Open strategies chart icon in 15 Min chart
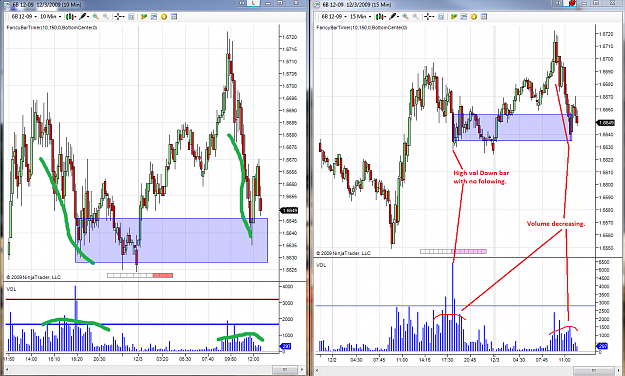This screenshot has height=376, width=625. click(464, 17)
